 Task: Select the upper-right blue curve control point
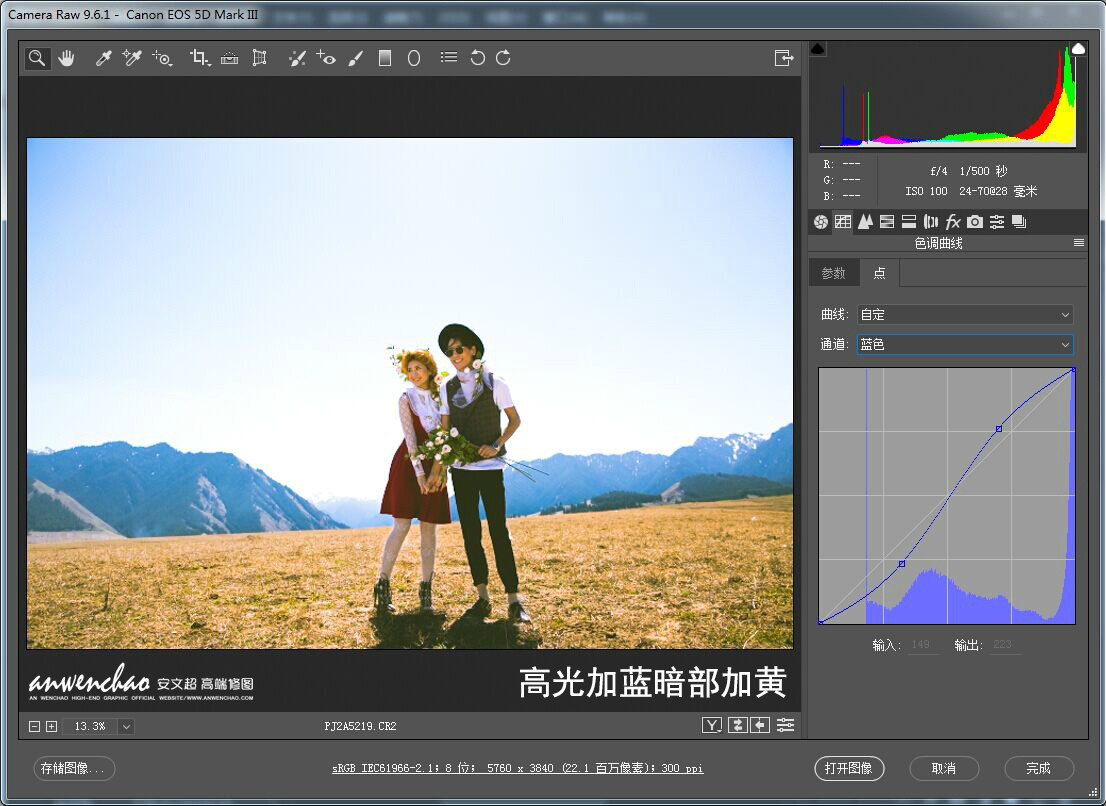tap(999, 429)
